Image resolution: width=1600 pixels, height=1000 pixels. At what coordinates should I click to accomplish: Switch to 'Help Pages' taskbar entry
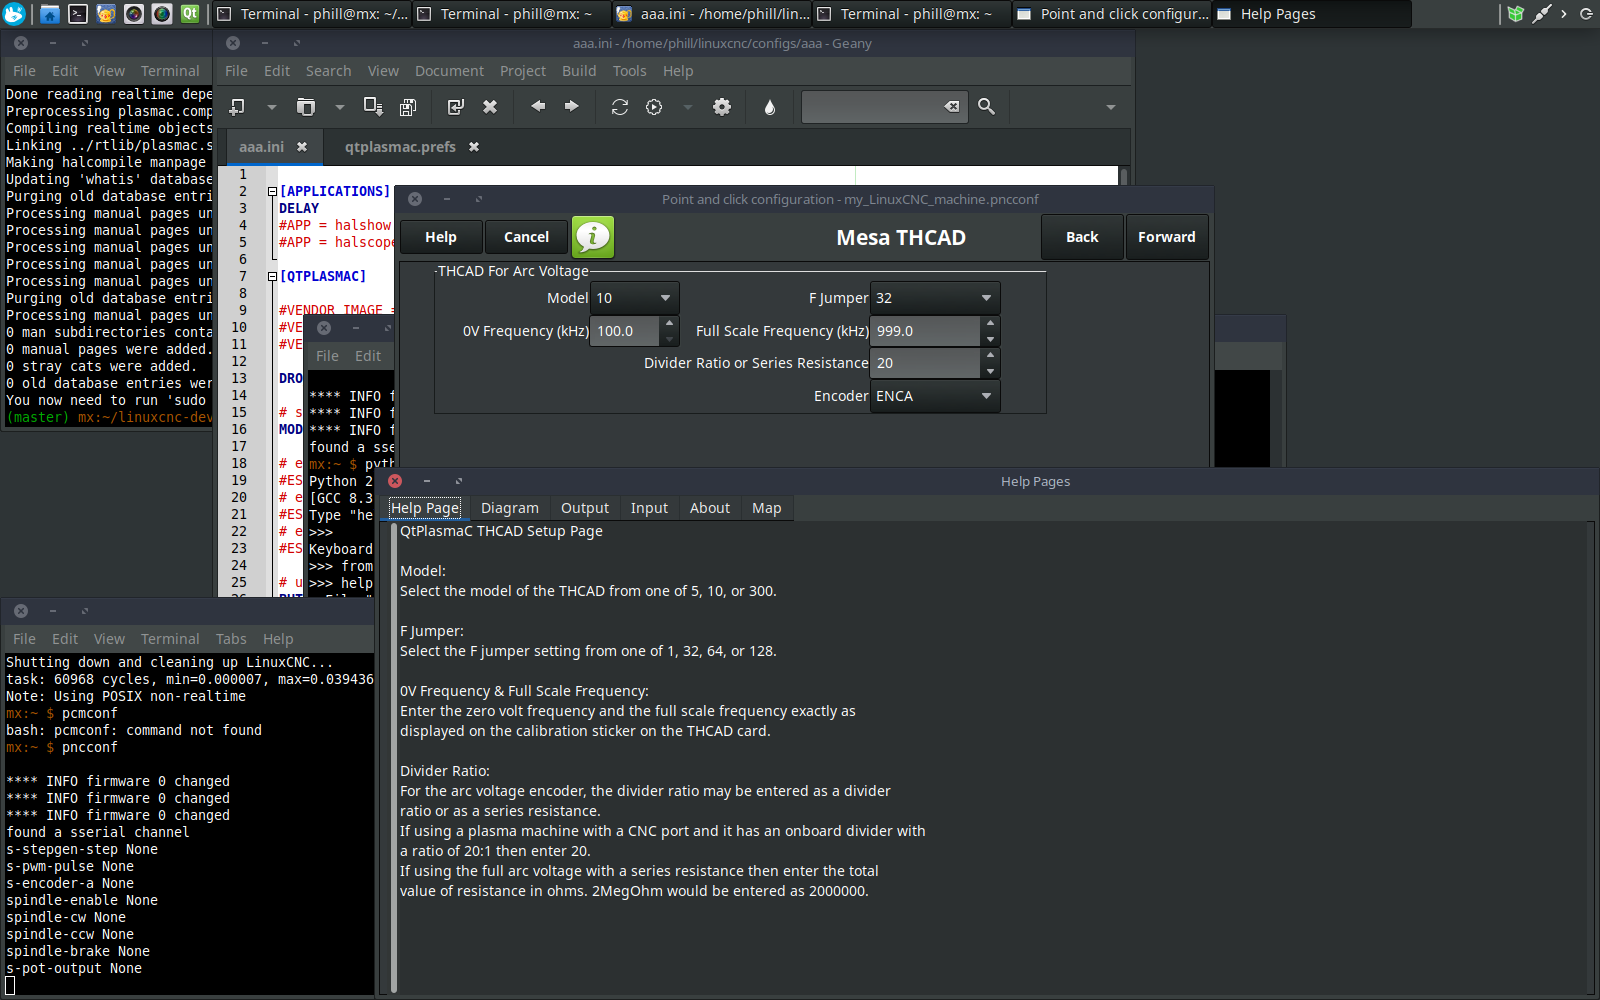tap(1312, 14)
